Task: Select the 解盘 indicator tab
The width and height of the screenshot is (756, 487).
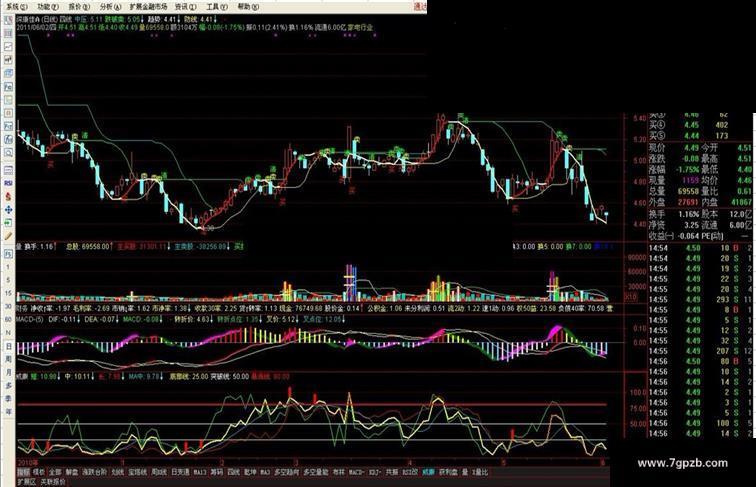Action: (x=72, y=472)
